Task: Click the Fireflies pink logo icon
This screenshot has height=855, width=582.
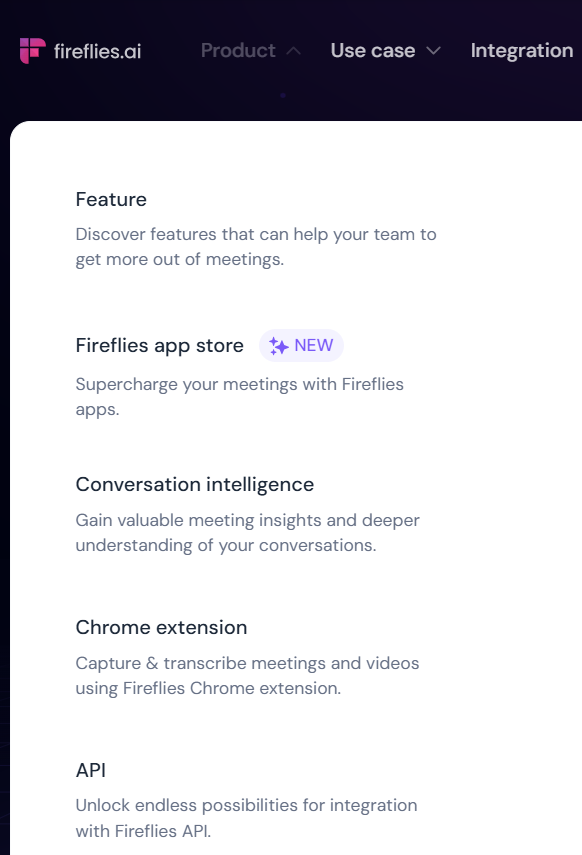Action: pos(33,51)
